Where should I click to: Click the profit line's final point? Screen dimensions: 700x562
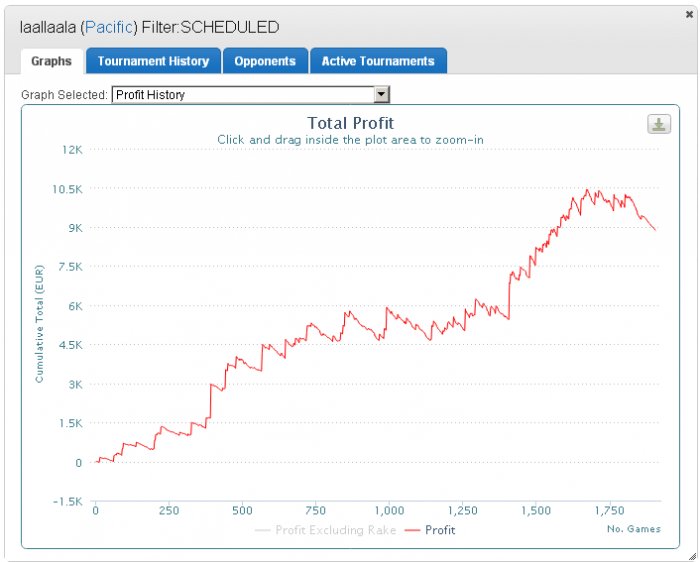[655, 230]
